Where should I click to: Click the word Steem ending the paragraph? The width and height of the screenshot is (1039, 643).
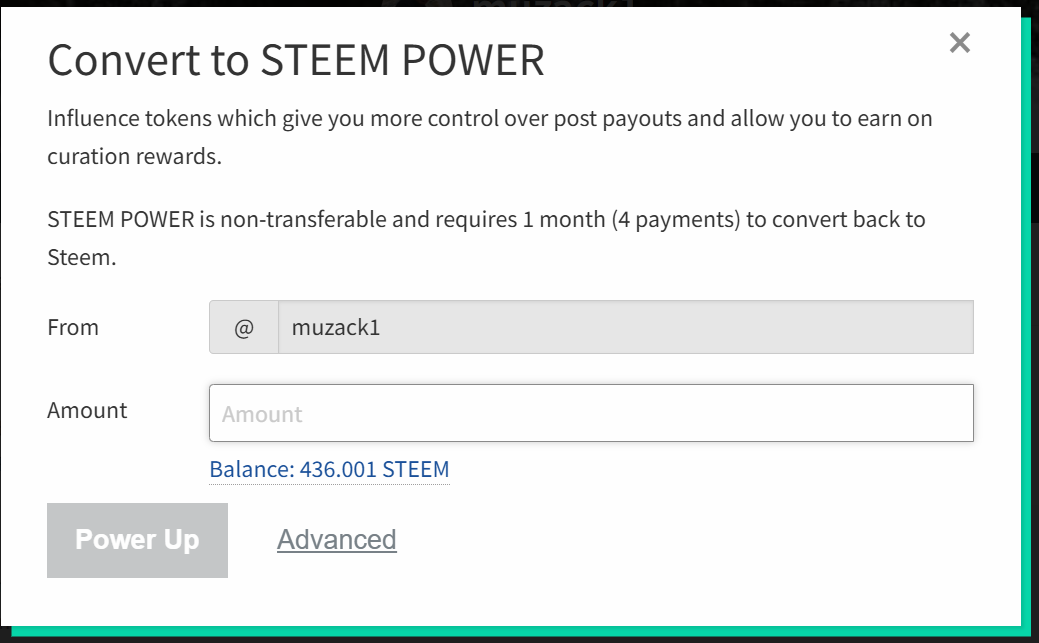[x=81, y=257]
